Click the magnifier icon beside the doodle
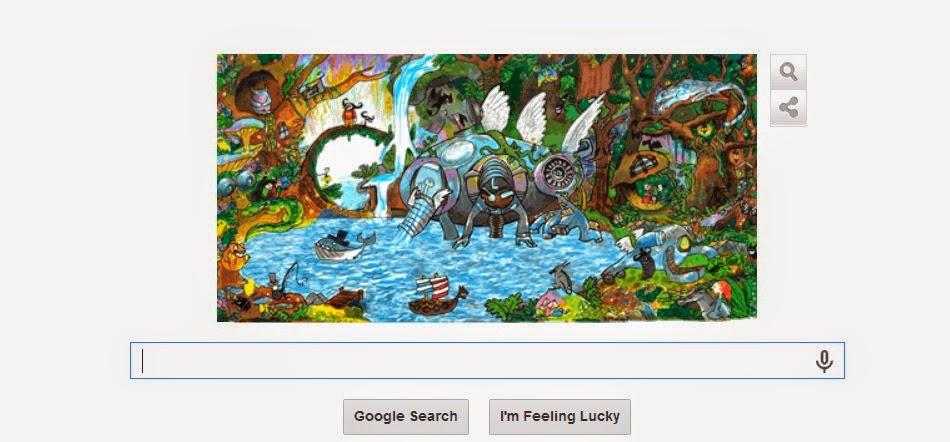This screenshot has width=950, height=442. 788,72
